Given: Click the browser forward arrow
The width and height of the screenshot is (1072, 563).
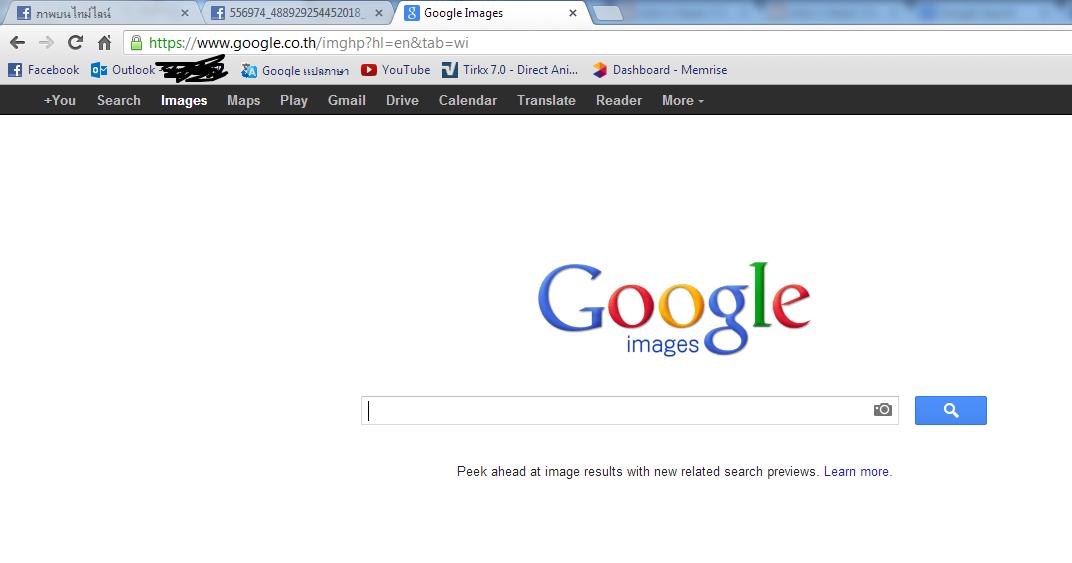Looking at the screenshot, I should pyautogui.click(x=46, y=42).
